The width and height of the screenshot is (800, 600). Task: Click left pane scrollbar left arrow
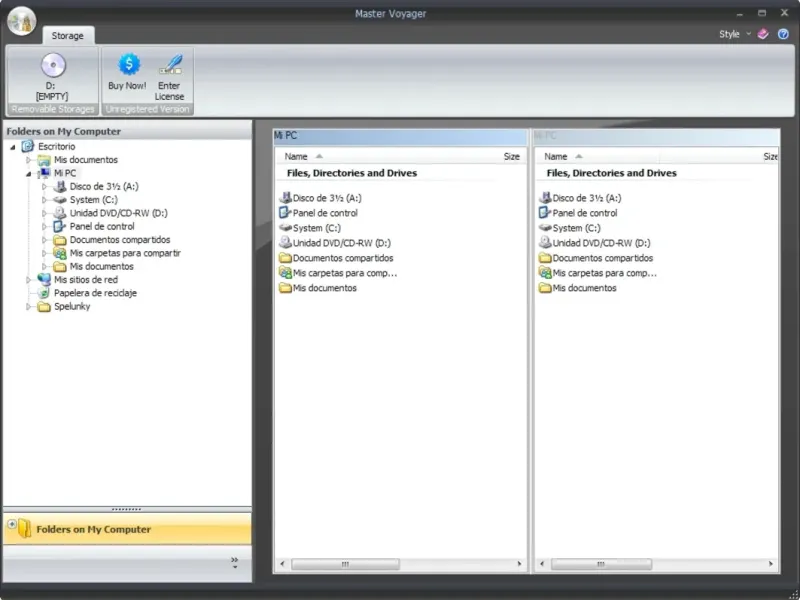coord(282,564)
